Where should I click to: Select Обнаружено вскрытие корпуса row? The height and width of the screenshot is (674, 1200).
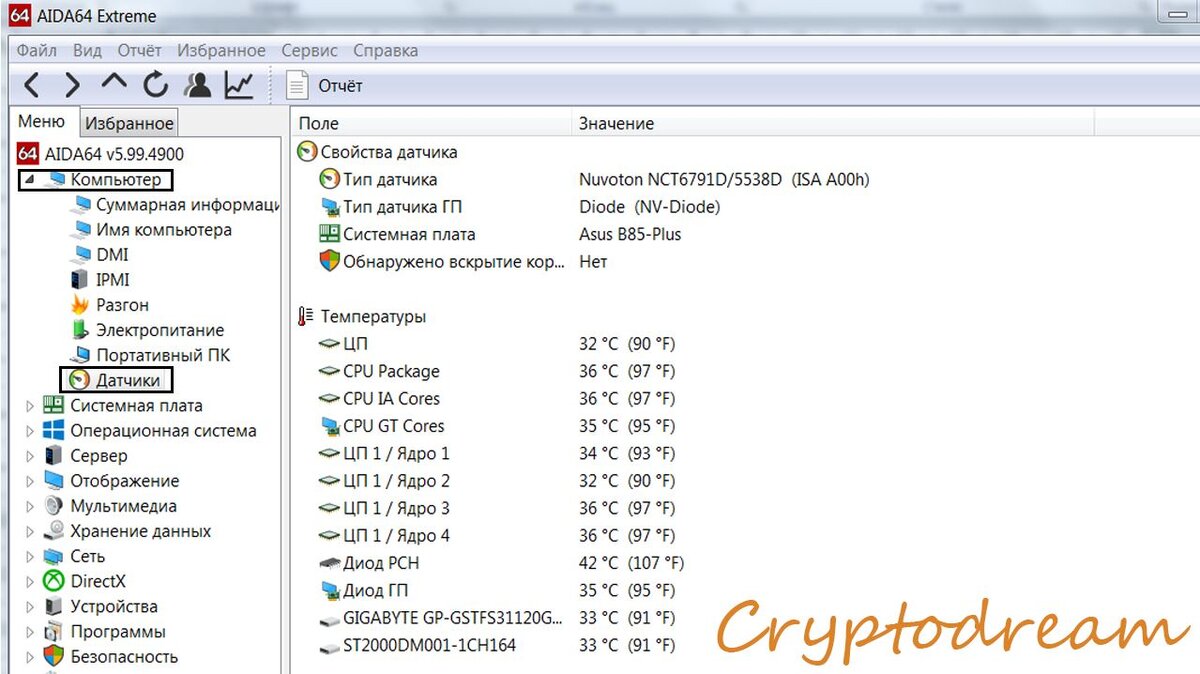(x=463, y=262)
